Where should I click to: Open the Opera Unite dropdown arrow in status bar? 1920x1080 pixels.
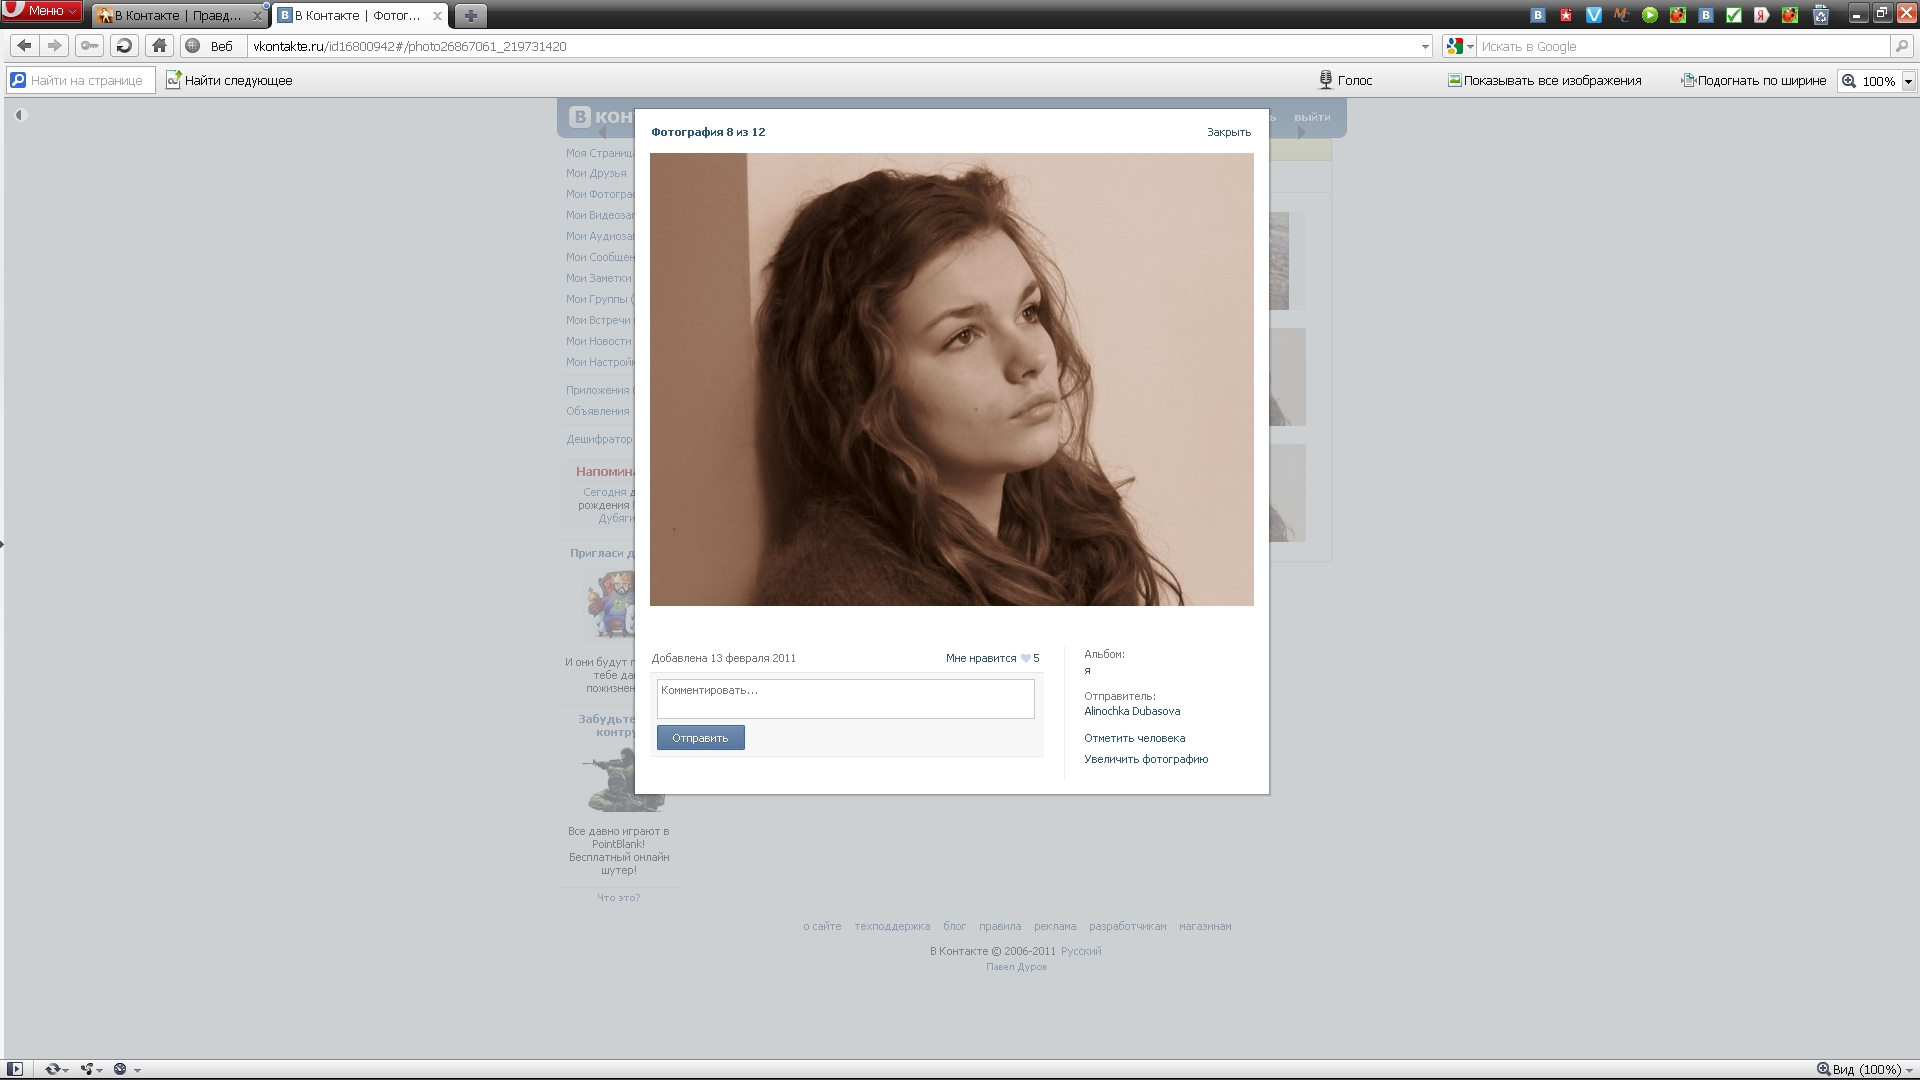(x=100, y=1070)
